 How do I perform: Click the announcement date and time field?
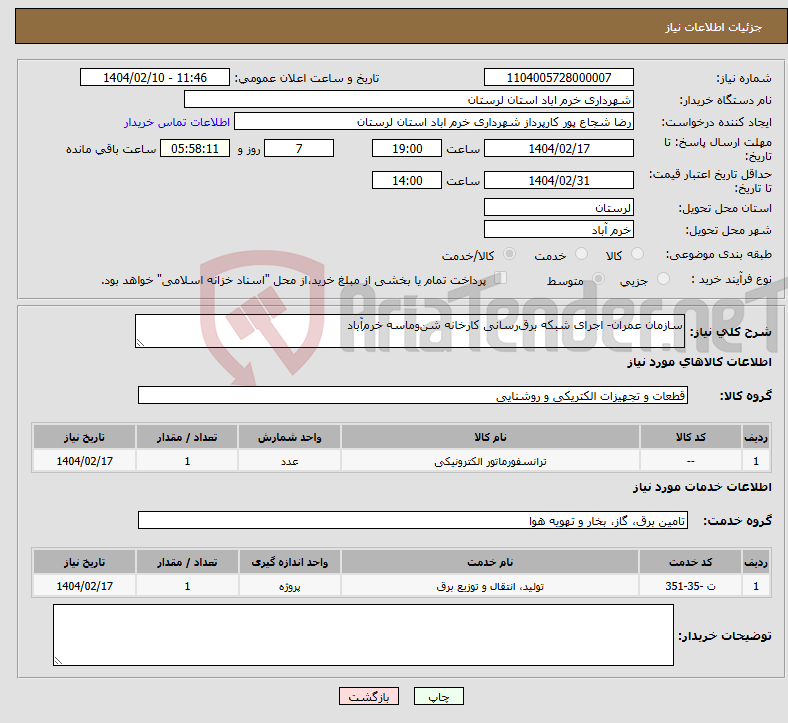click(x=155, y=77)
